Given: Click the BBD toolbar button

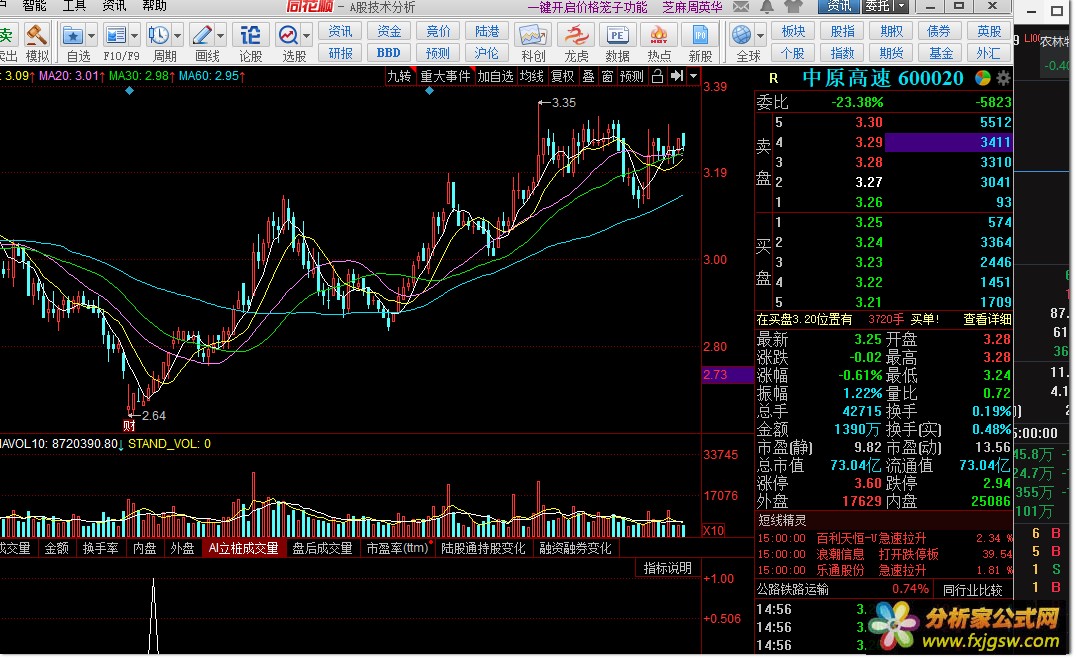Looking at the screenshot, I should coord(388,53).
